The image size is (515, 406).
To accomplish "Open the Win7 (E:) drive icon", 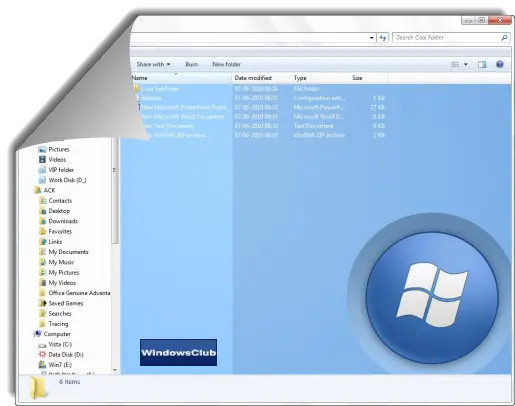I will pyautogui.click(x=42, y=365).
